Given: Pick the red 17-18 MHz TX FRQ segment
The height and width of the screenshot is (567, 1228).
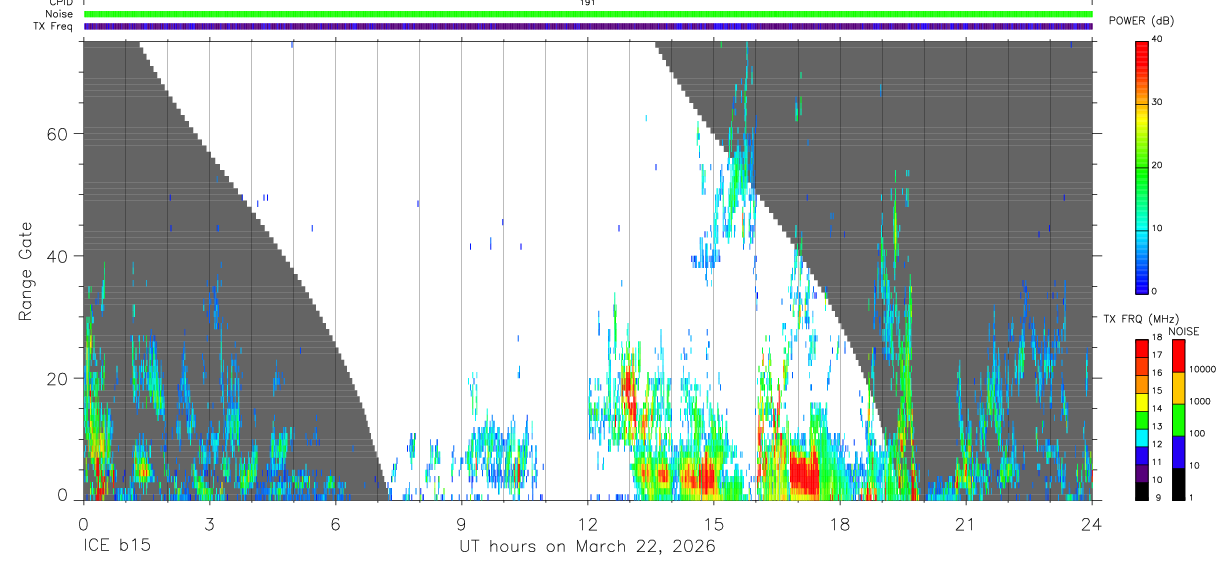Looking at the screenshot, I should click(x=1142, y=348).
